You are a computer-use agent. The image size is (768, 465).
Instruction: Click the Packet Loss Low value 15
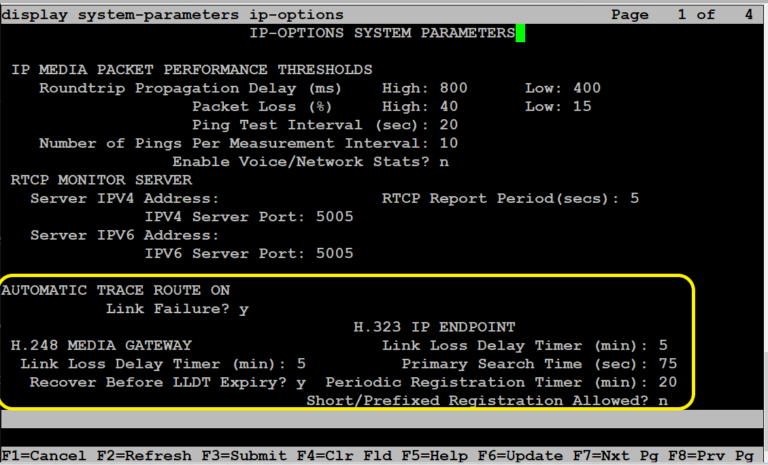pos(582,106)
